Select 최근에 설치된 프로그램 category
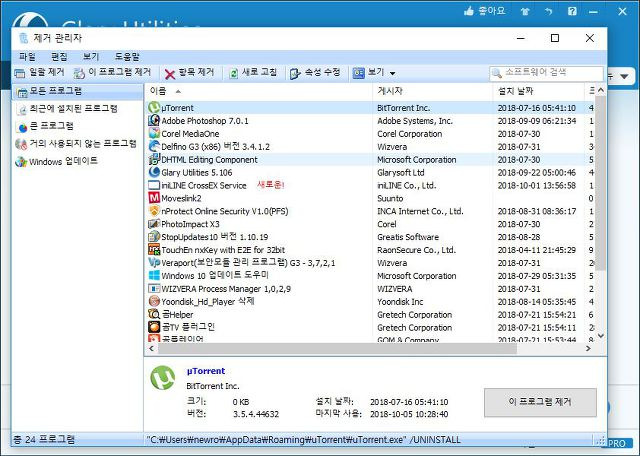This screenshot has height=456, width=640. [73, 109]
